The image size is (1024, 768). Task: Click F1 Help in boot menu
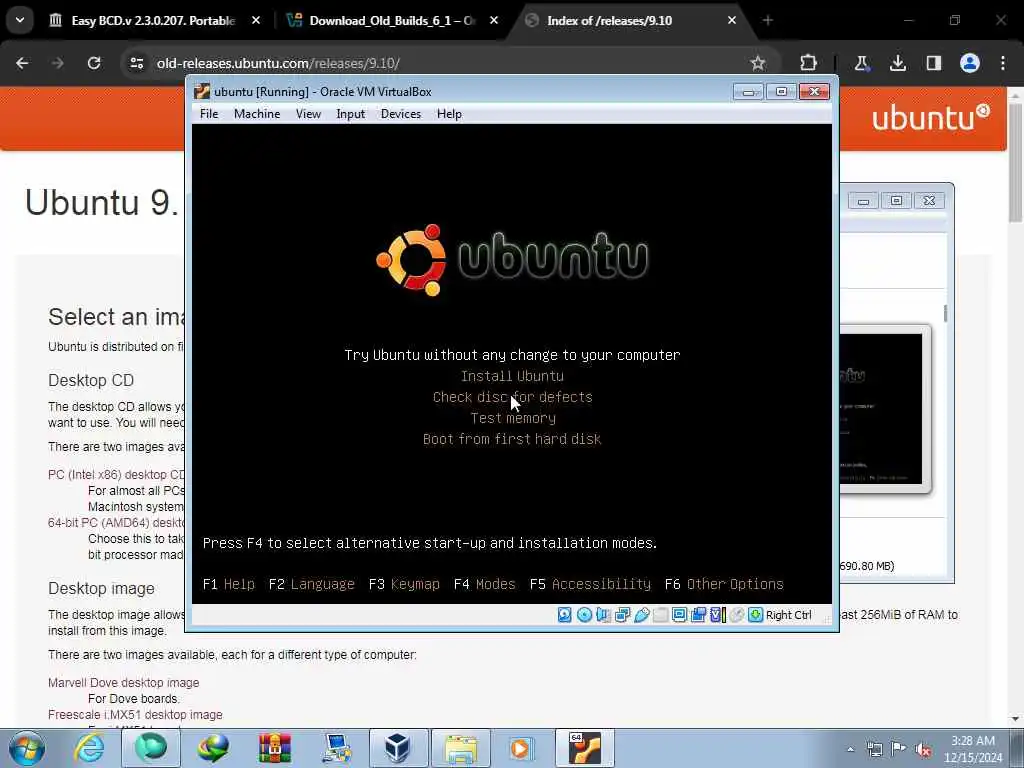pyautogui.click(x=229, y=584)
